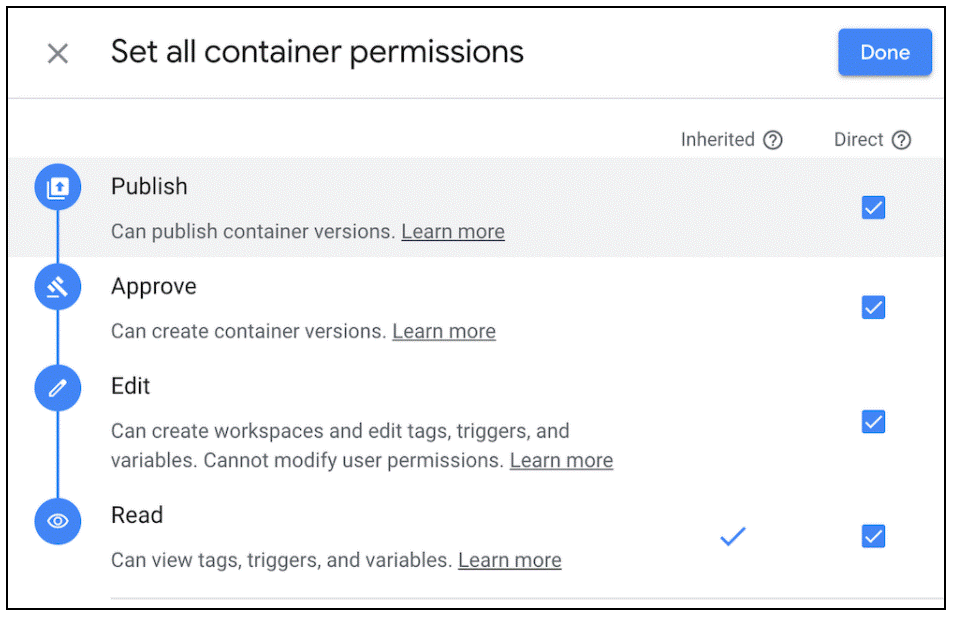Click the Direct column header
The image size is (954, 618).
coord(858,140)
